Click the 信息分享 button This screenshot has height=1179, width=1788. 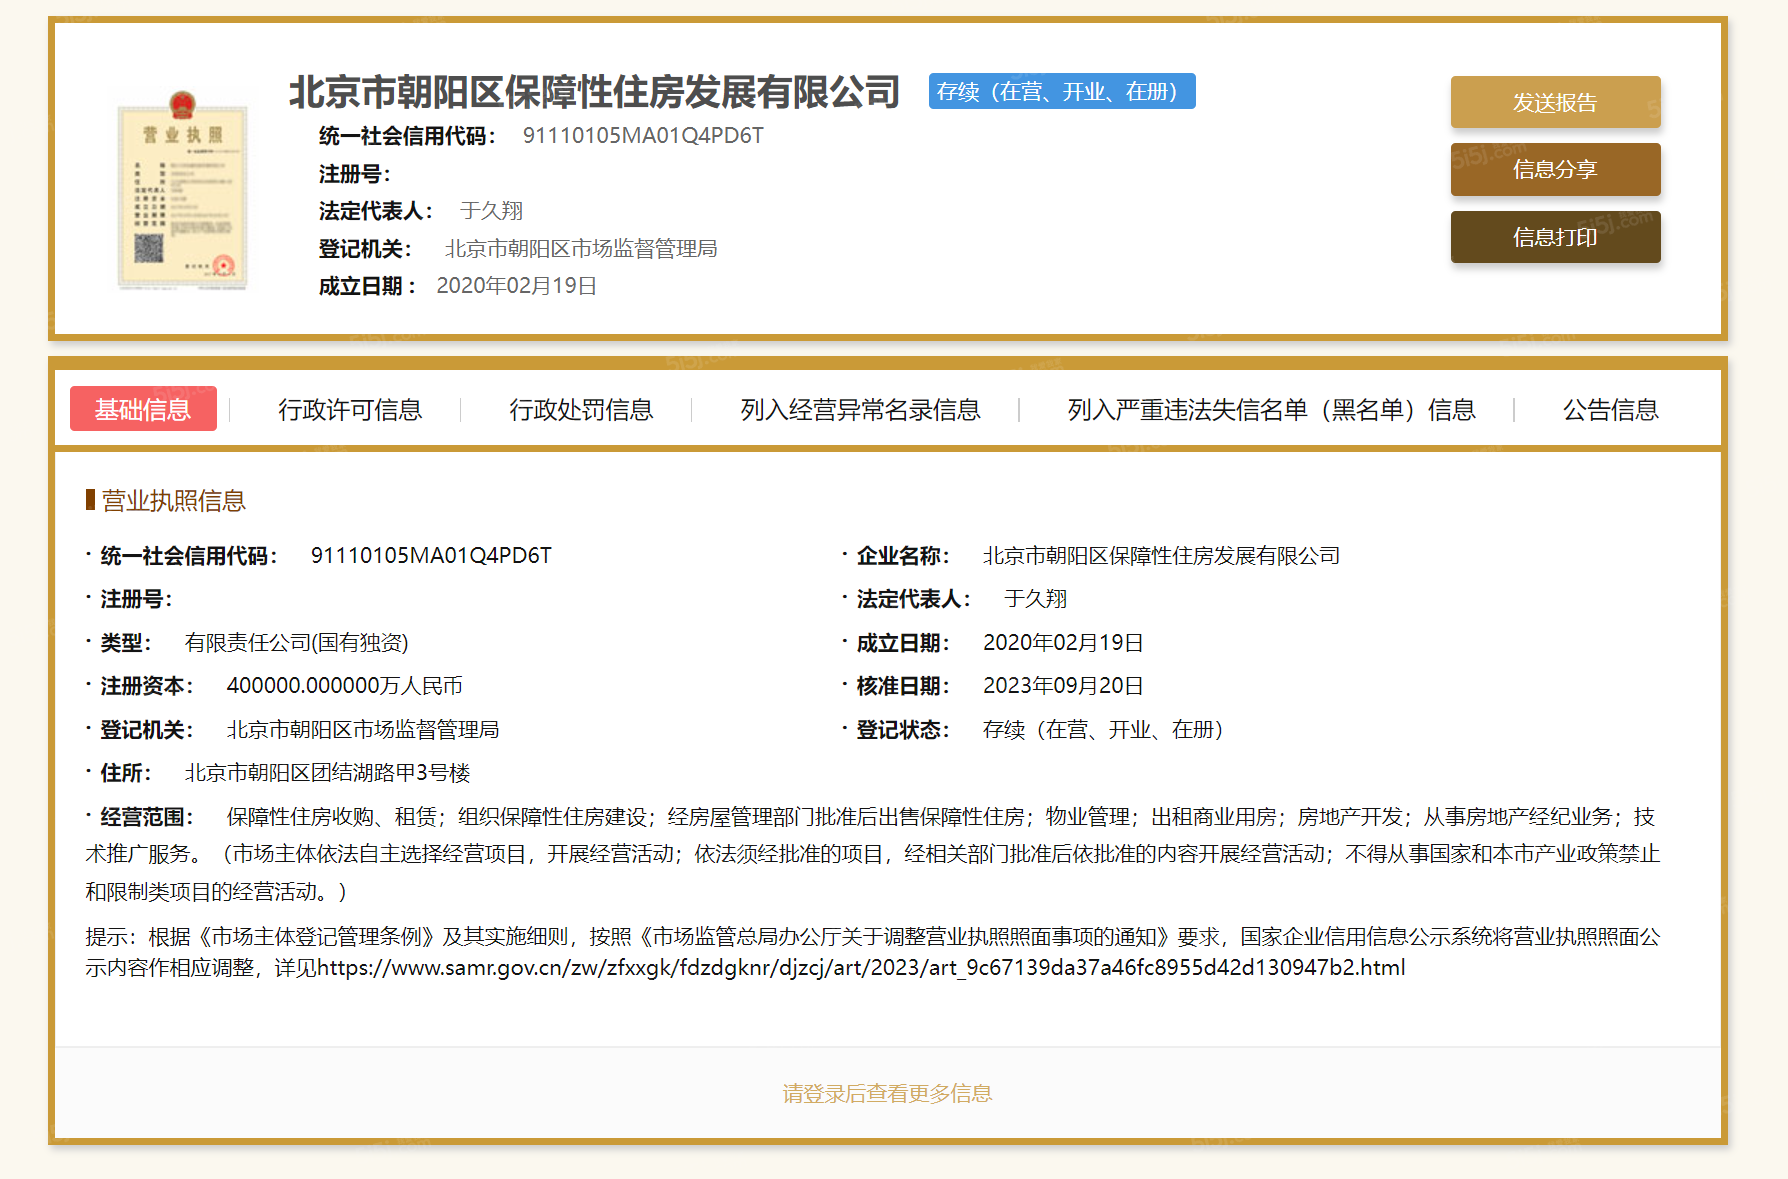(1555, 169)
